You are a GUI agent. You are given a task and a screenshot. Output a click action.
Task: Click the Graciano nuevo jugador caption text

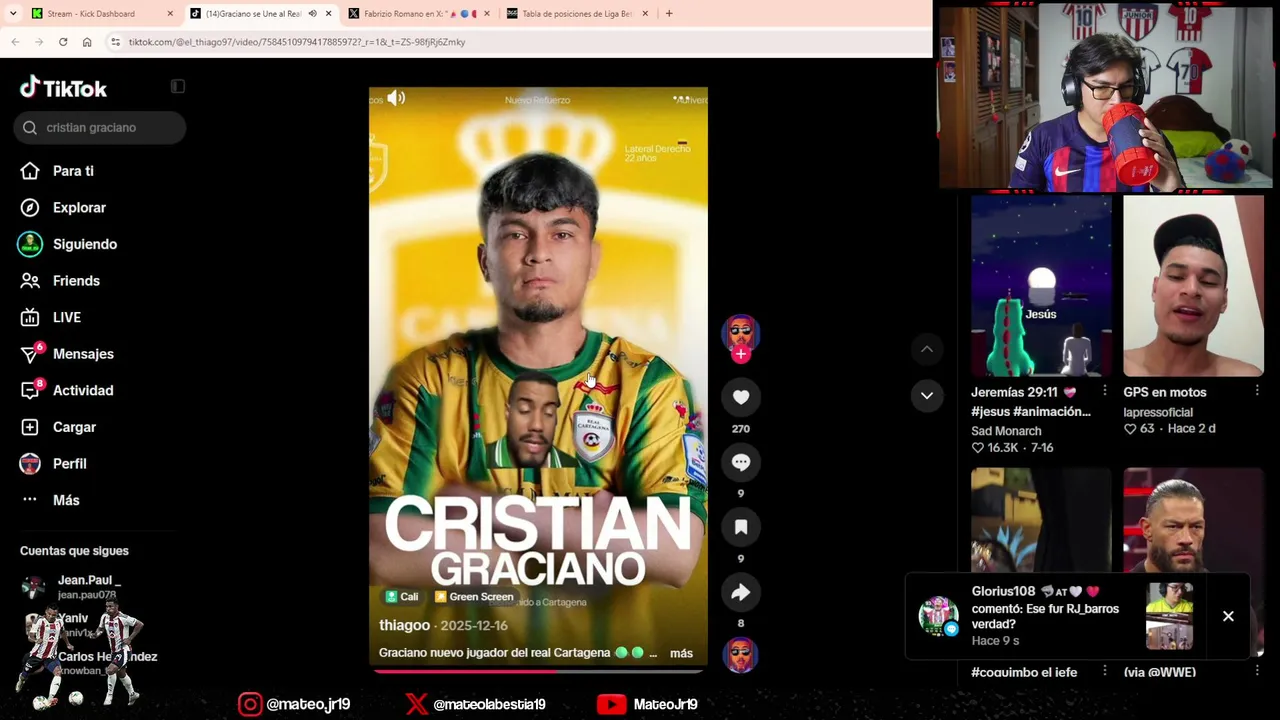point(494,653)
